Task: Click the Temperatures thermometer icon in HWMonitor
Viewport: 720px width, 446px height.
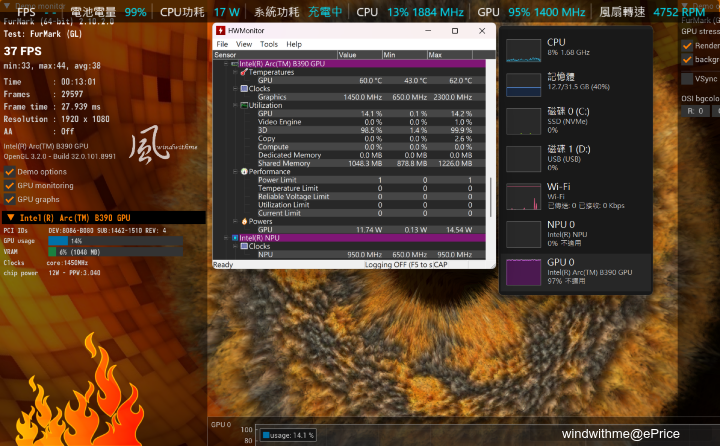Action: click(244, 72)
